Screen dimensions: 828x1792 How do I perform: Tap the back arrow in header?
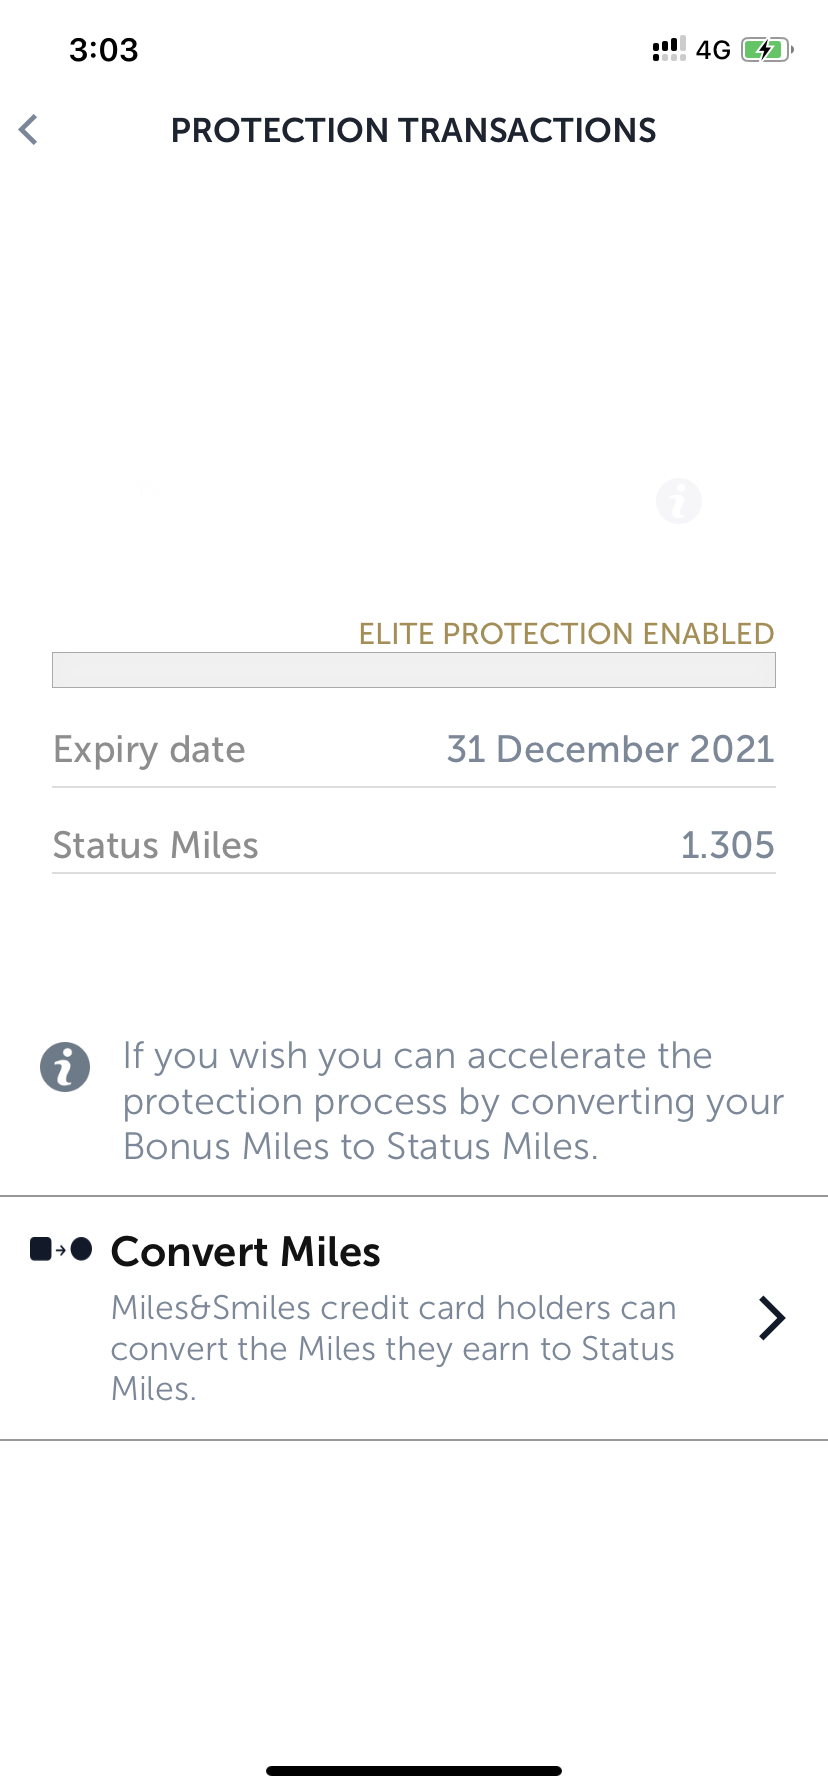(29, 130)
